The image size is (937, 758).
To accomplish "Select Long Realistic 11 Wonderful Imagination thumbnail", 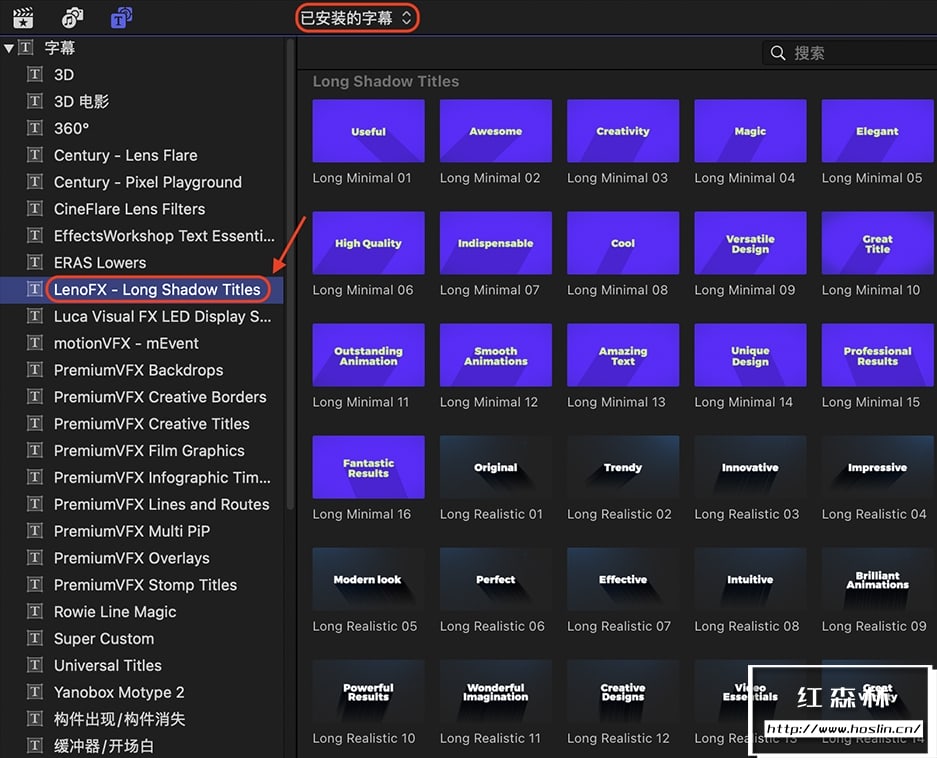I will point(495,691).
